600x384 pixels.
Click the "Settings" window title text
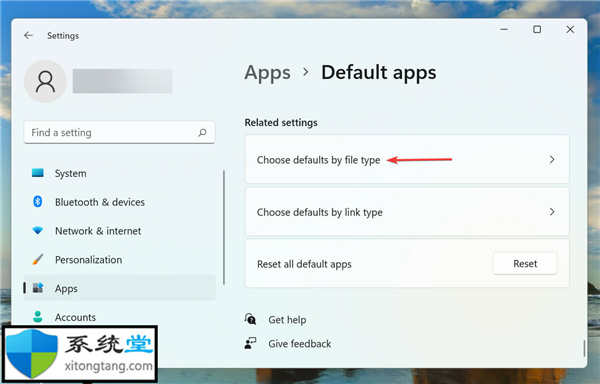[63, 36]
